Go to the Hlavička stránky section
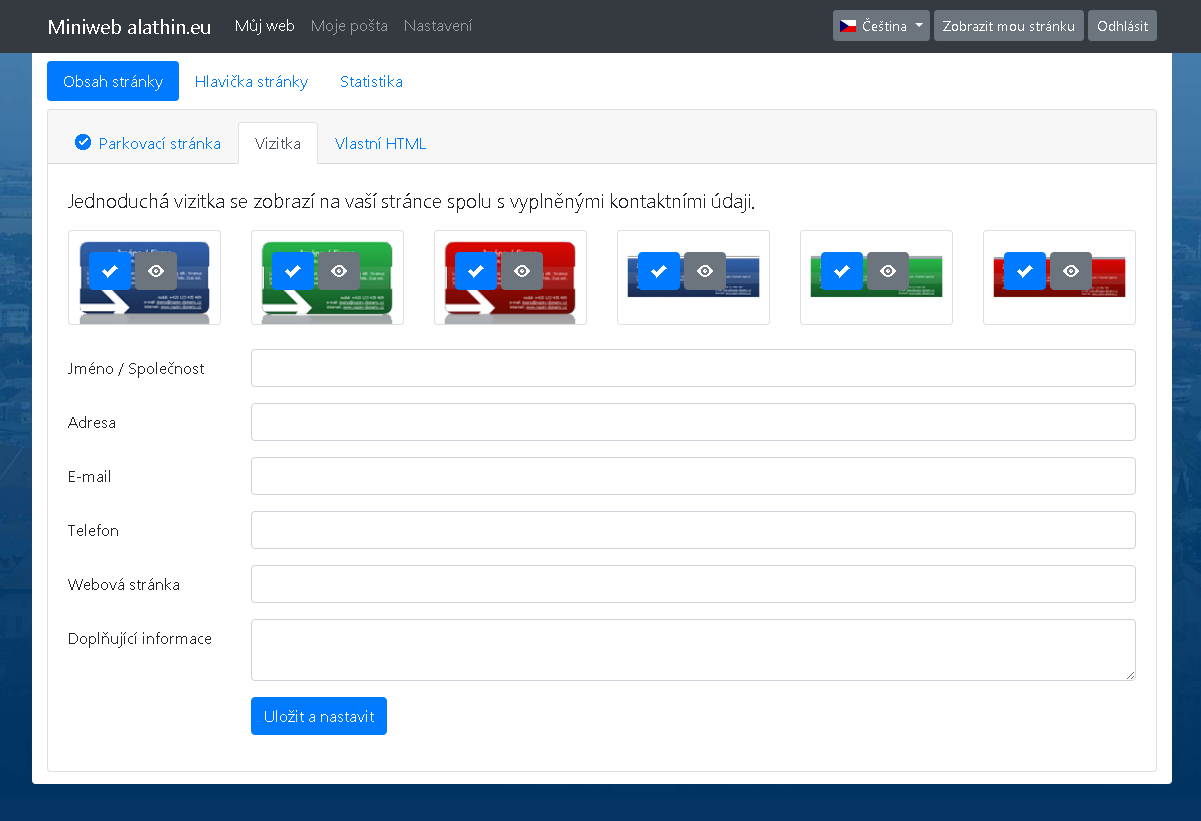Viewport: 1201px width, 821px height. click(251, 82)
